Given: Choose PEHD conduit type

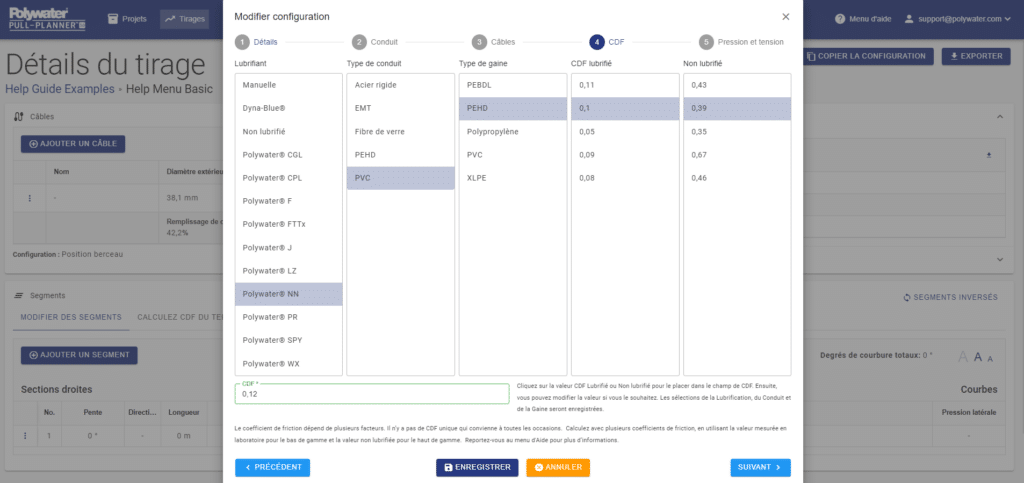Looking at the screenshot, I should (x=400, y=155).
